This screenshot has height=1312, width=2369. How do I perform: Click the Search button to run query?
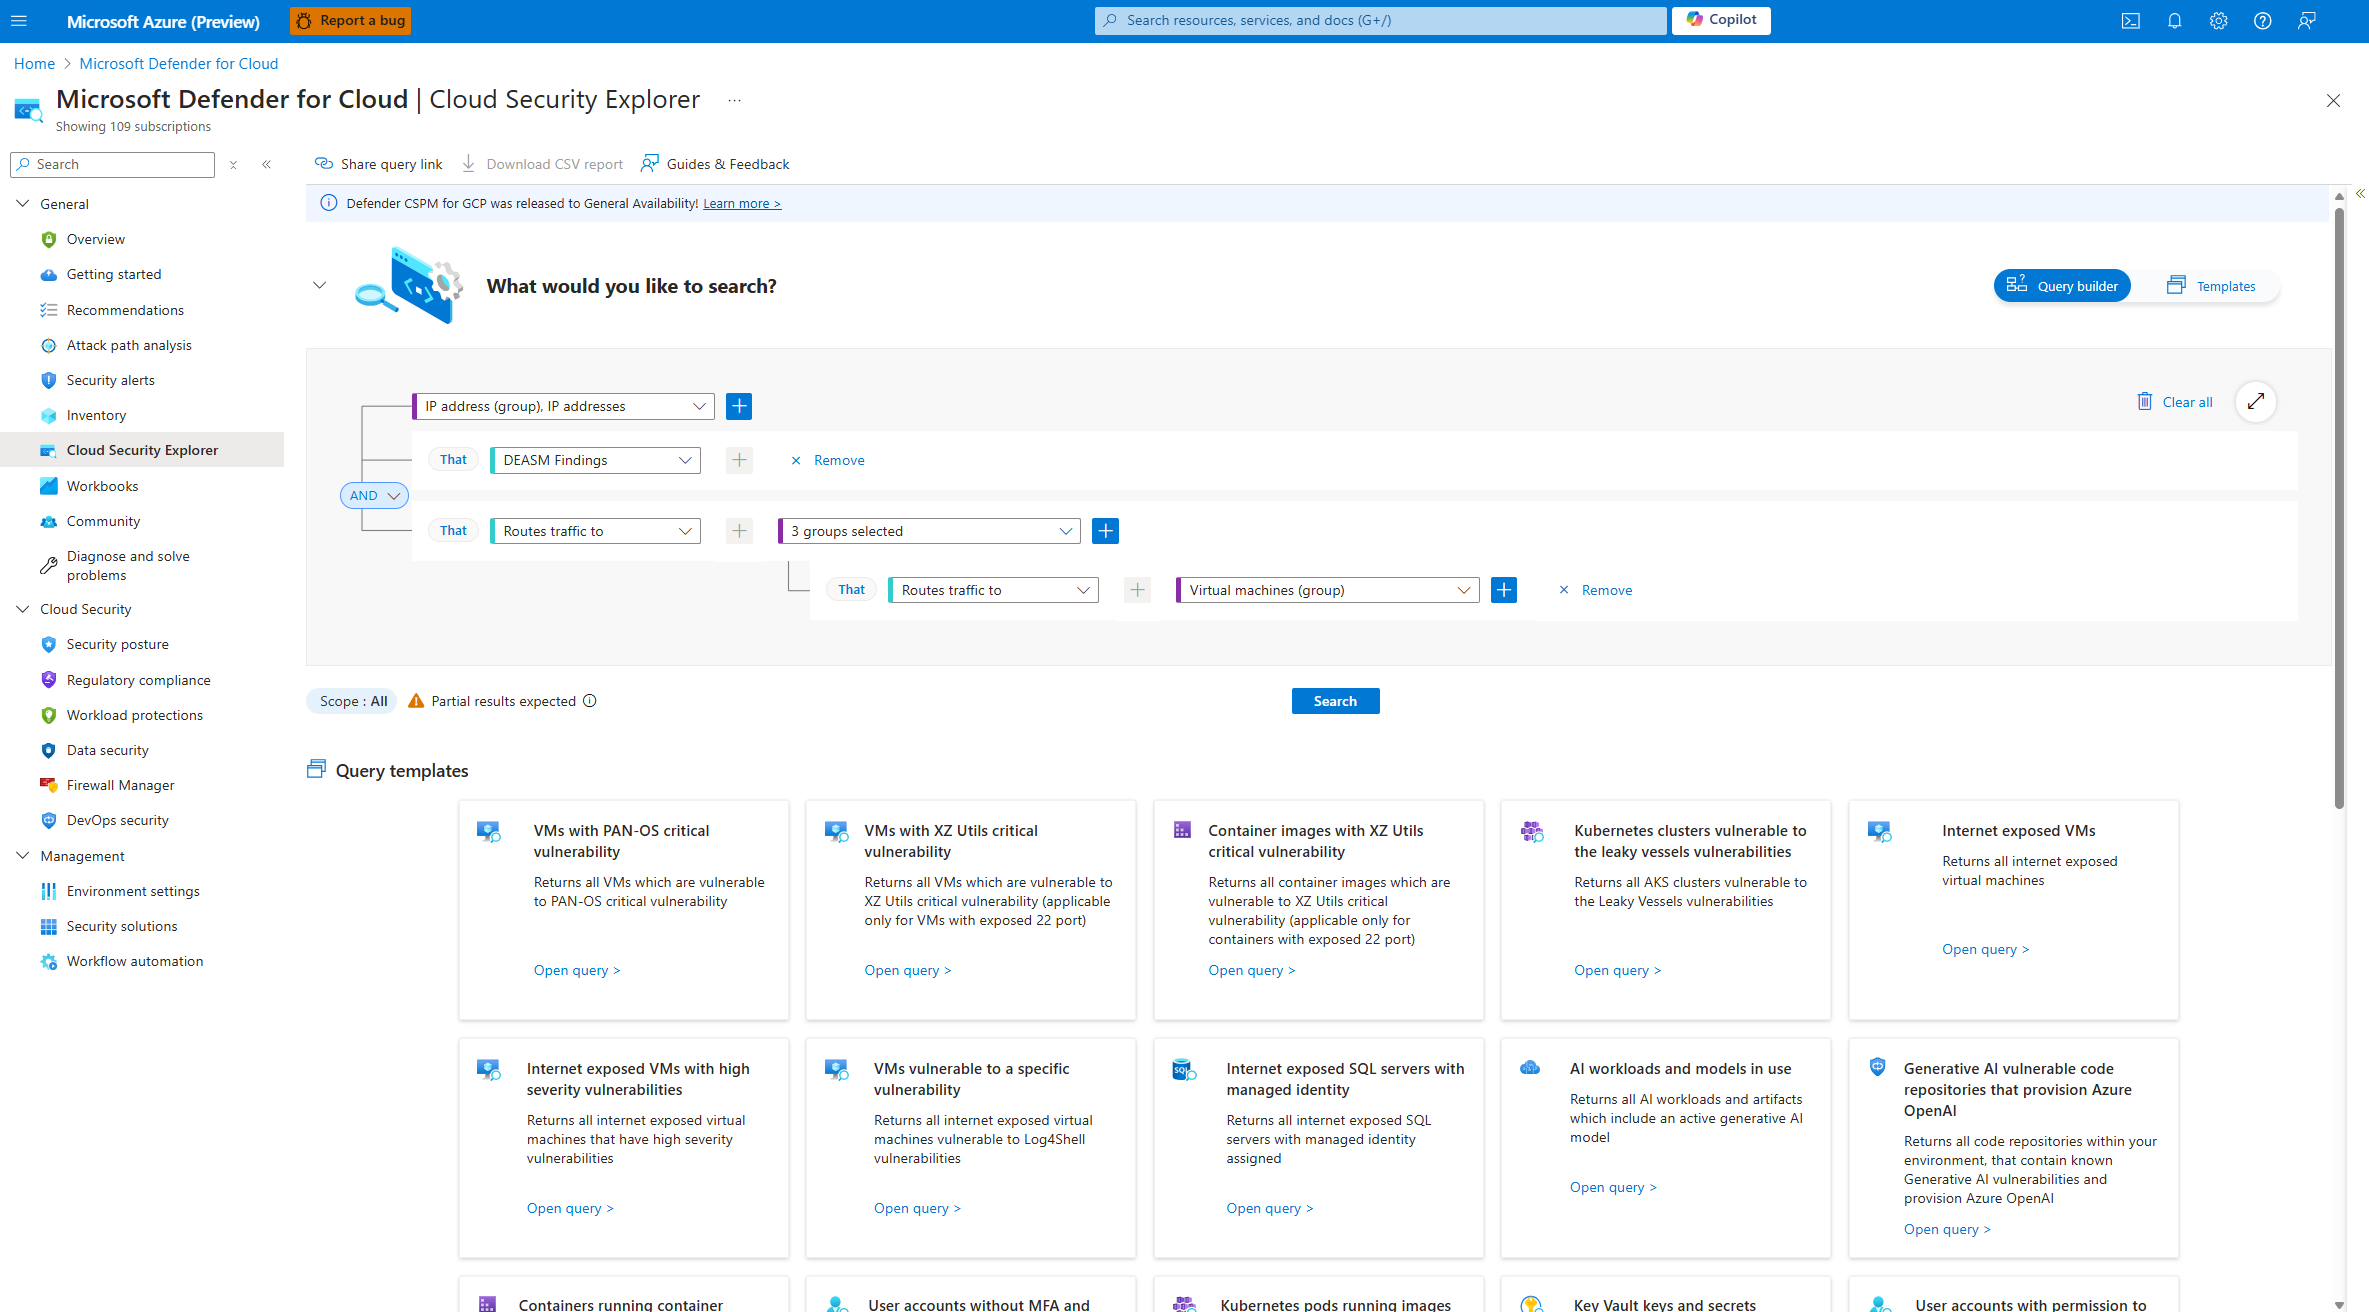(1335, 700)
